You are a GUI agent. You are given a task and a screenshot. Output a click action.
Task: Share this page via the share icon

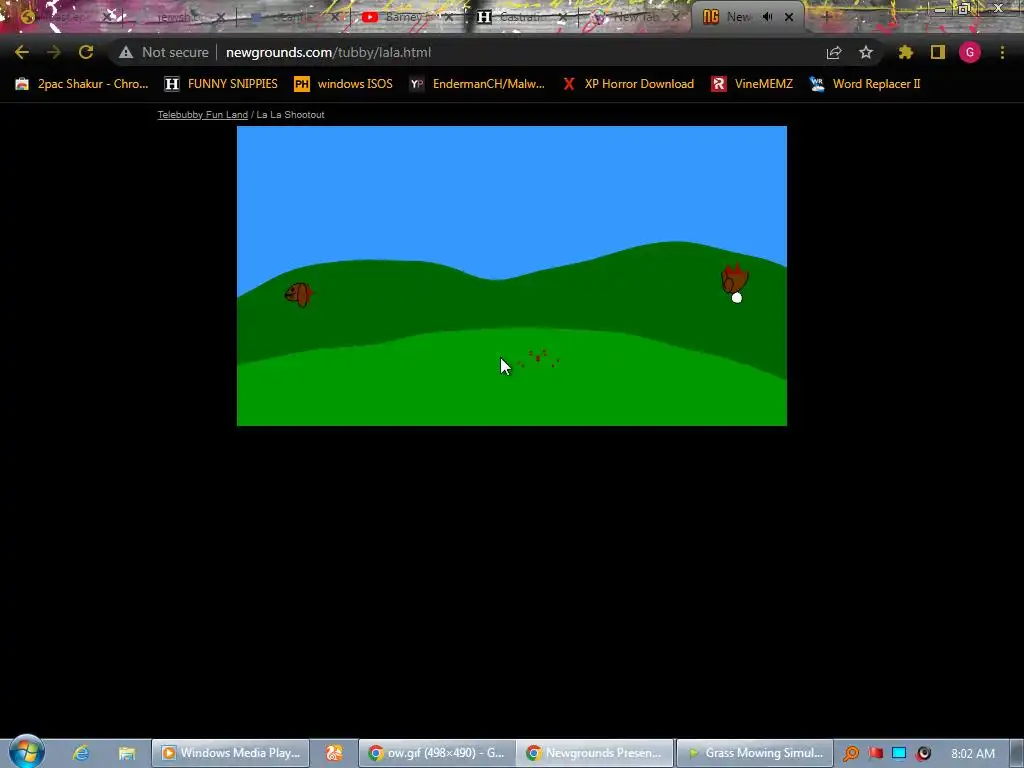834,52
